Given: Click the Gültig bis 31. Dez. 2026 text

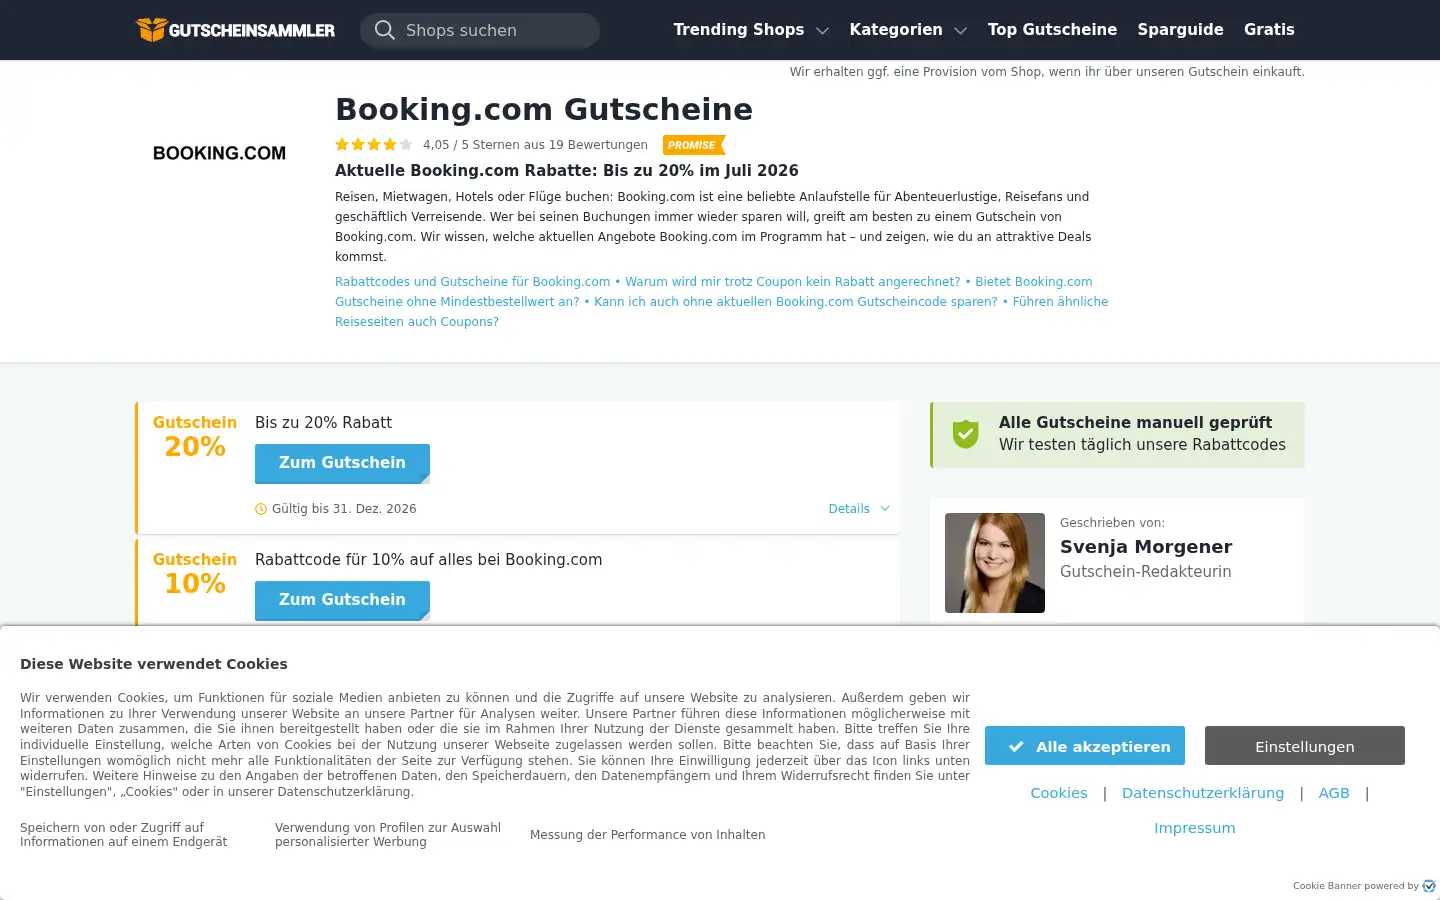Looking at the screenshot, I should [344, 509].
